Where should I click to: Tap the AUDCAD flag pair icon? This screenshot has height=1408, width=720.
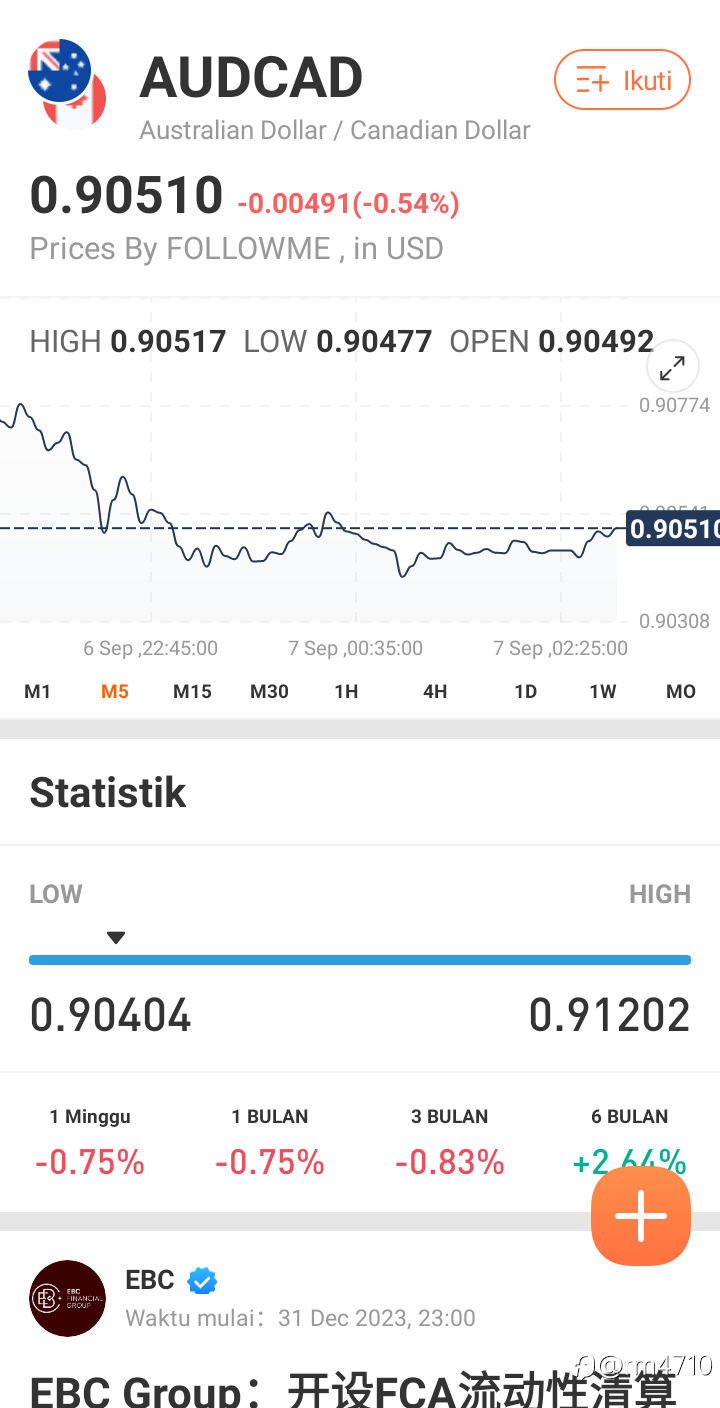click(68, 84)
